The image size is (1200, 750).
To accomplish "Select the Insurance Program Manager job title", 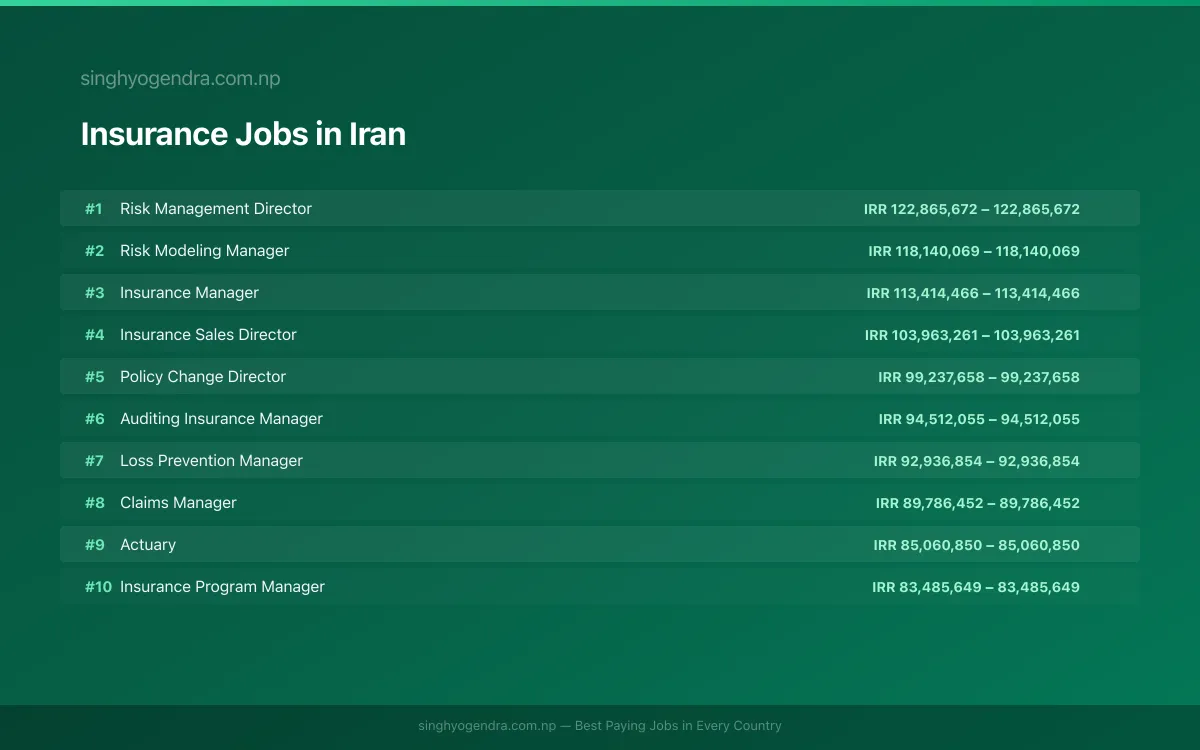I will point(222,587).
